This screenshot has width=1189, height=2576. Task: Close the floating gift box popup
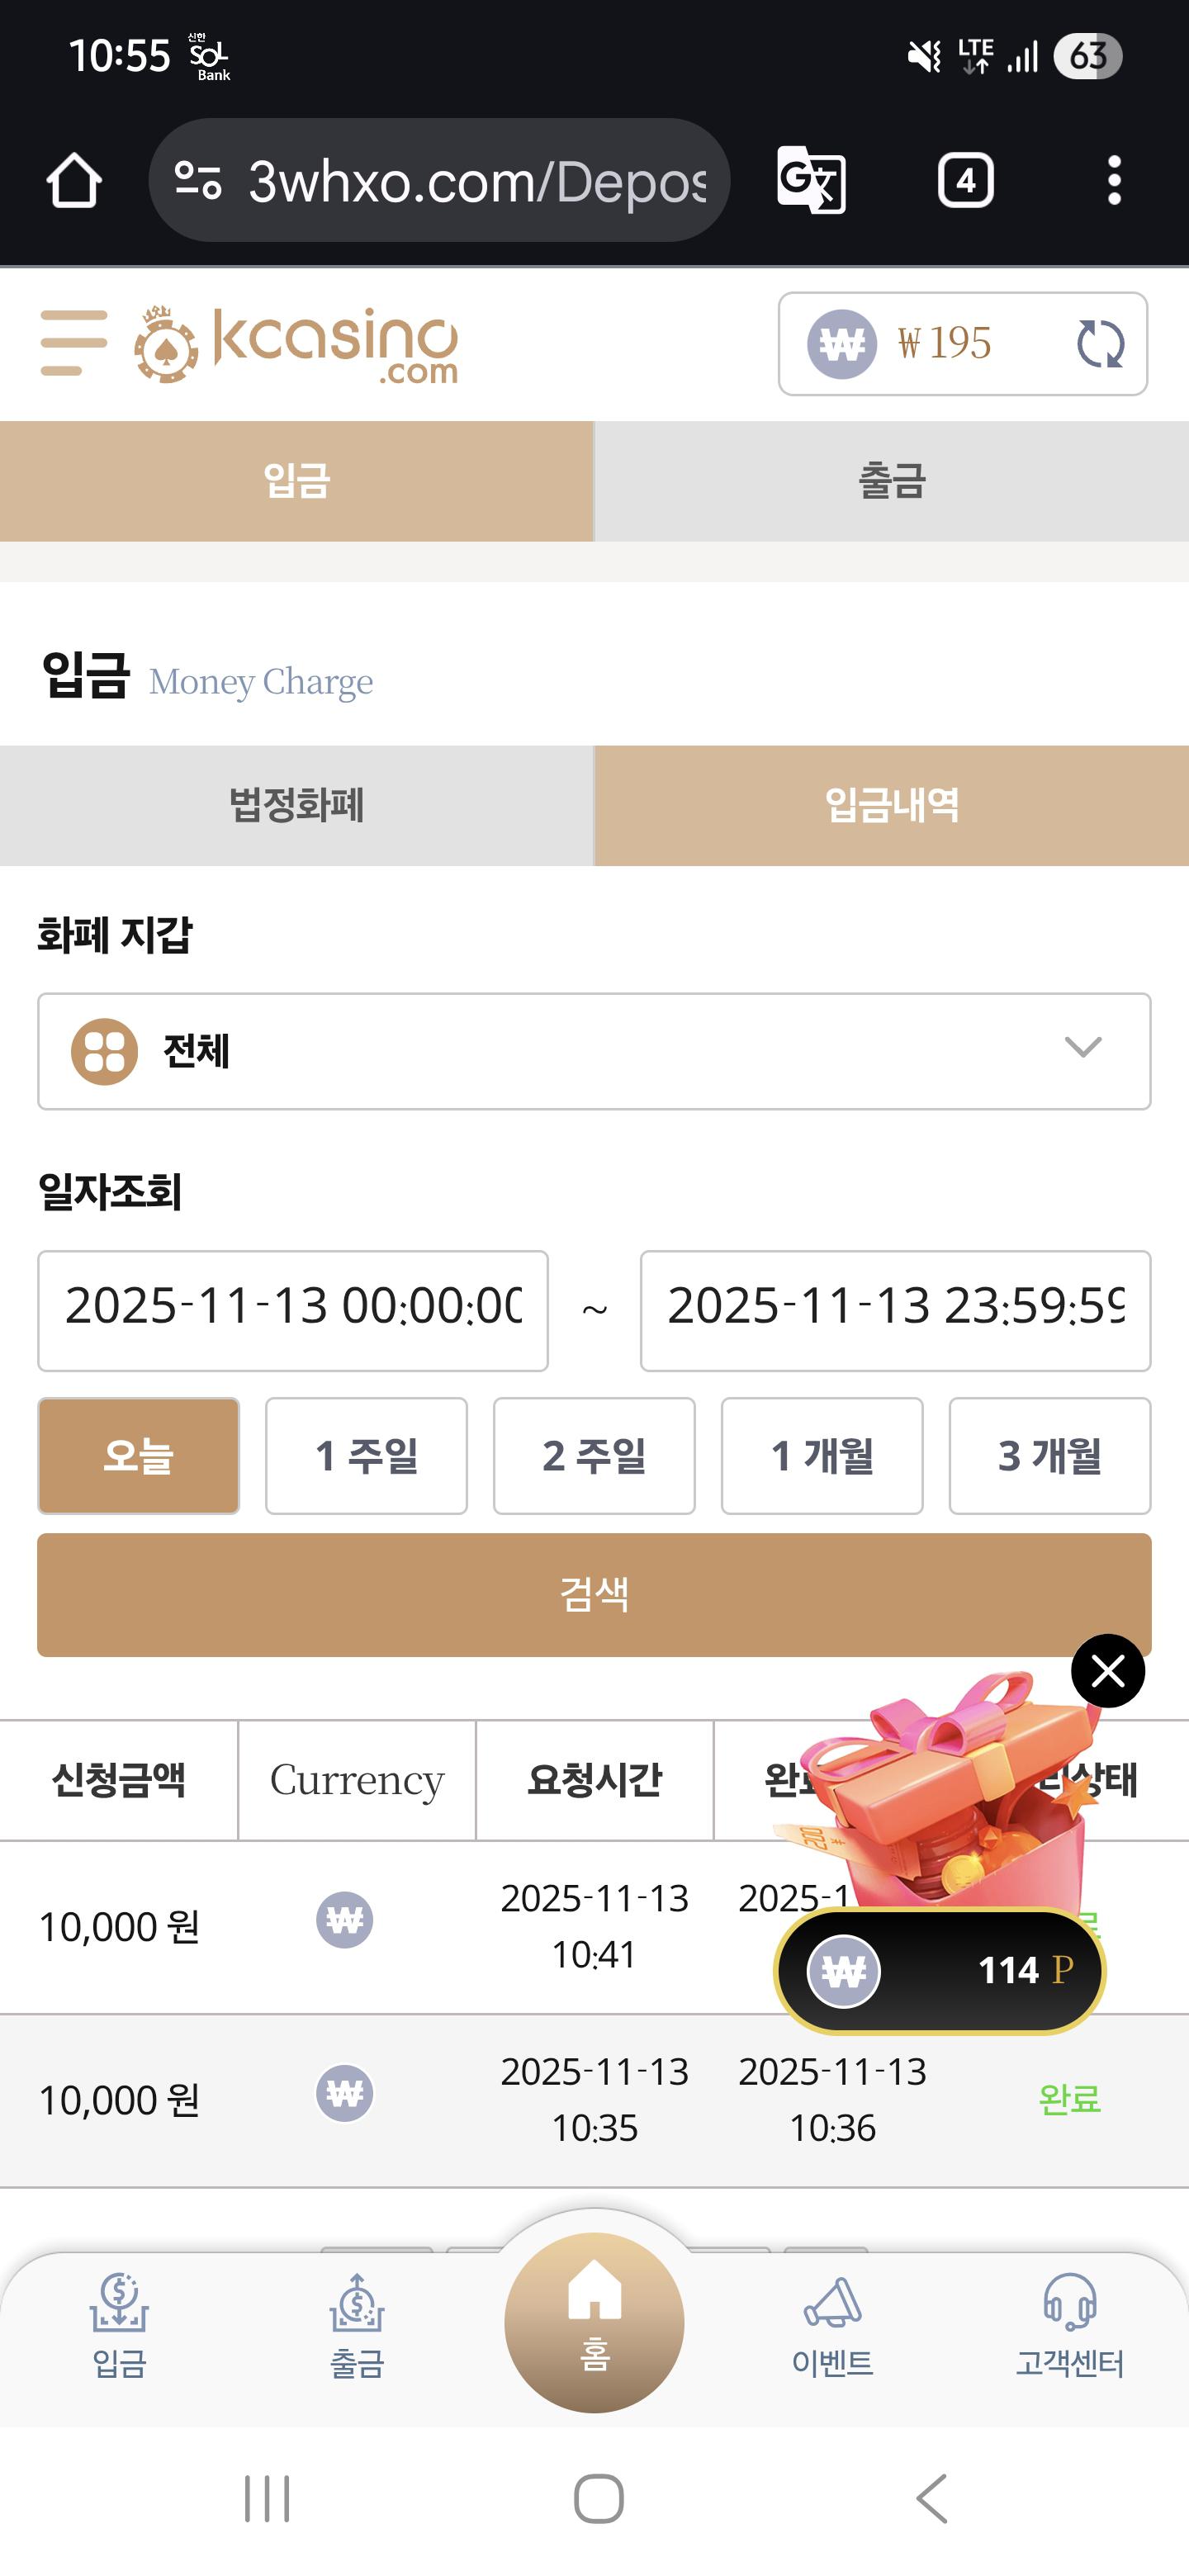pos(1107,1671)
